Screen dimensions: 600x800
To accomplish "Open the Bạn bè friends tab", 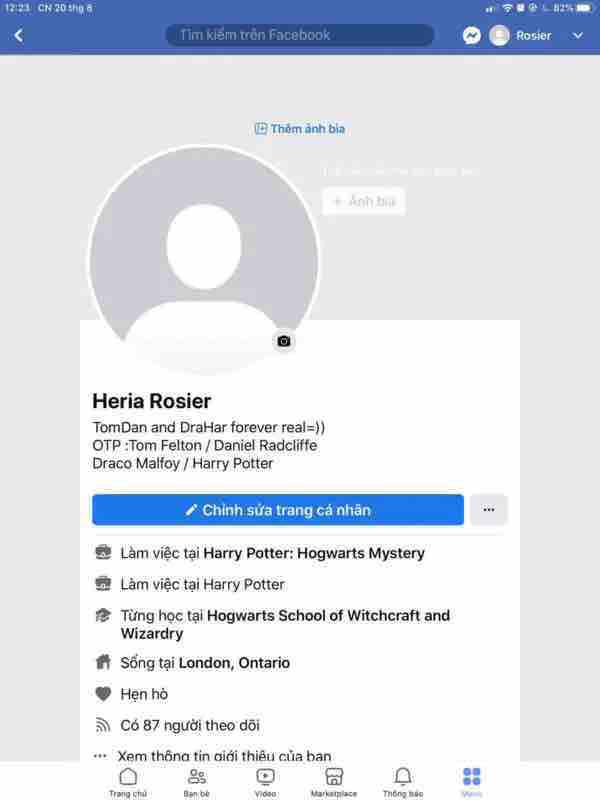I will click(x=196, y=782).
